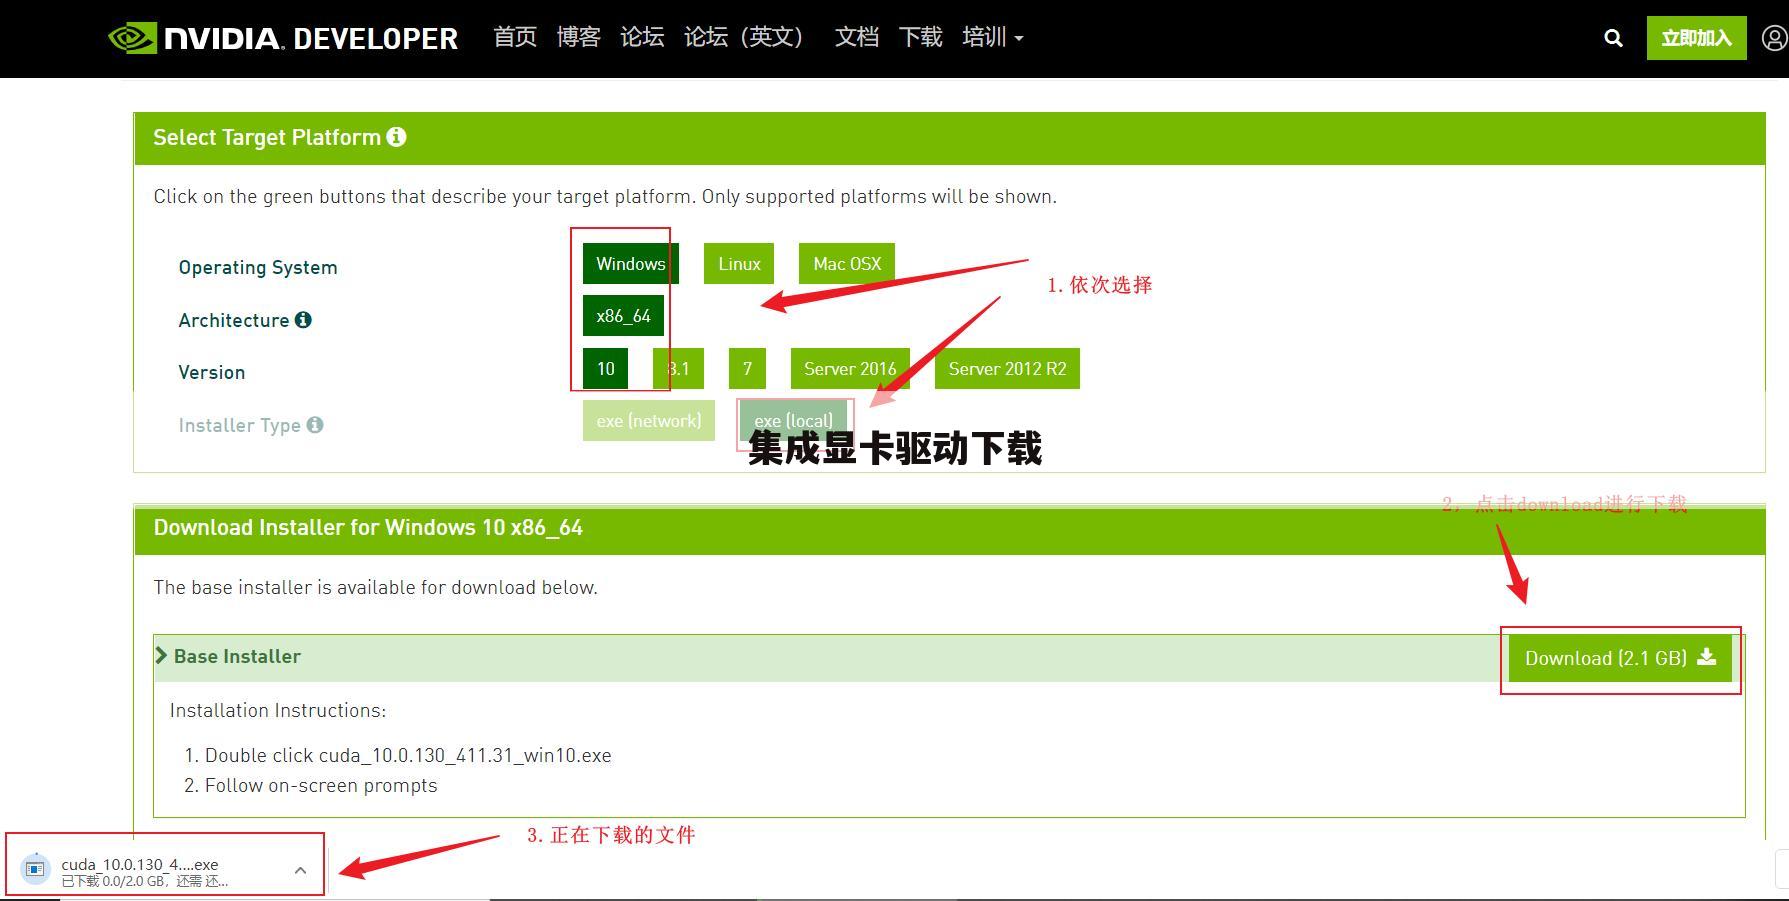Open 论坛 navigation item
Viewport: 1789px width, 901px height.
pyautogui.click(x=642, y=38)
